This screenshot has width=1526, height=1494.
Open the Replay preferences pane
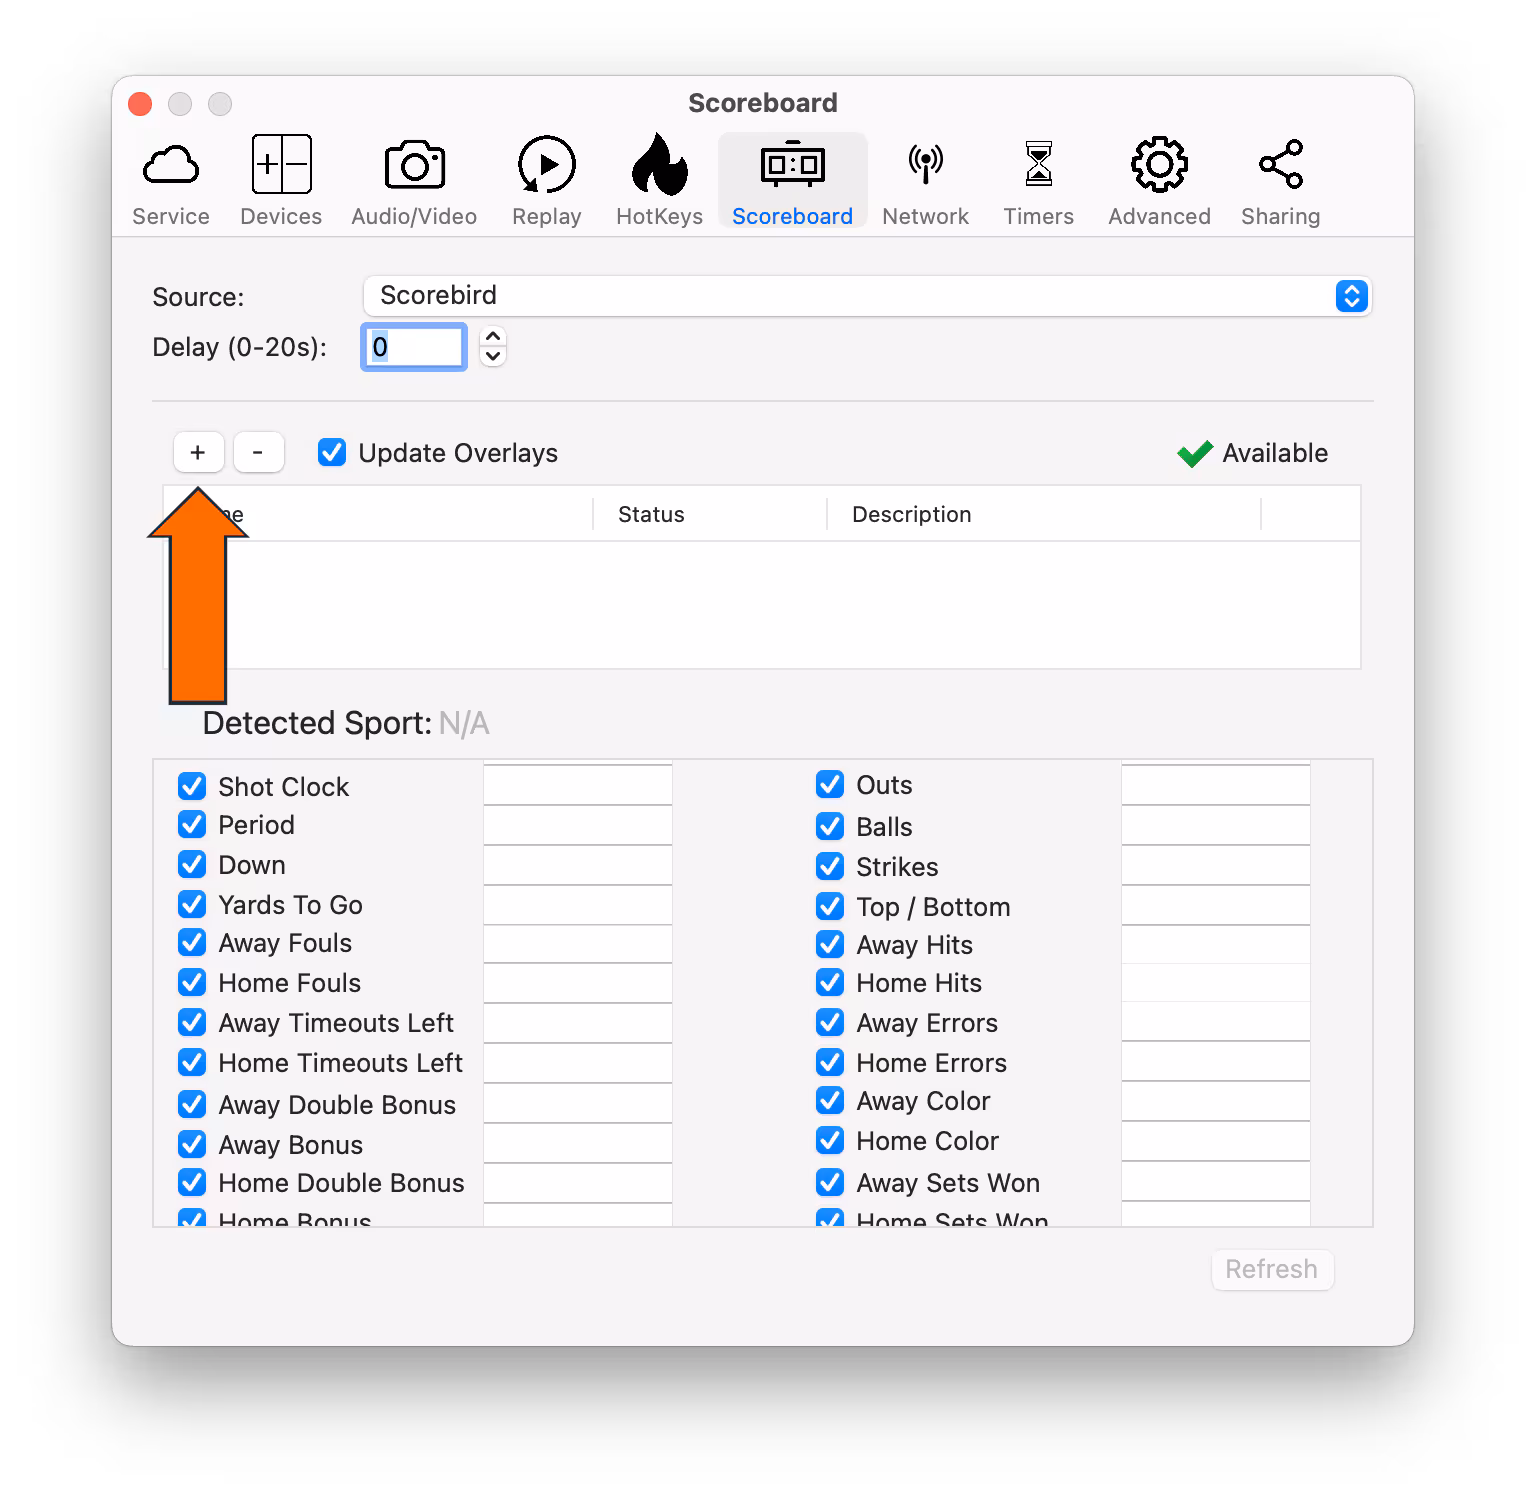(546, 183)
